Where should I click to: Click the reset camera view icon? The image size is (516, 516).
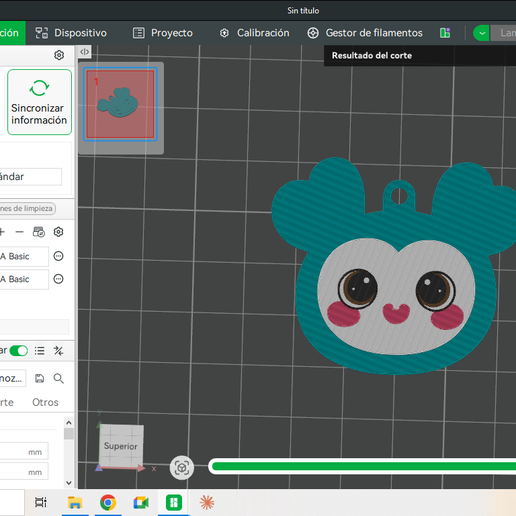182,468
